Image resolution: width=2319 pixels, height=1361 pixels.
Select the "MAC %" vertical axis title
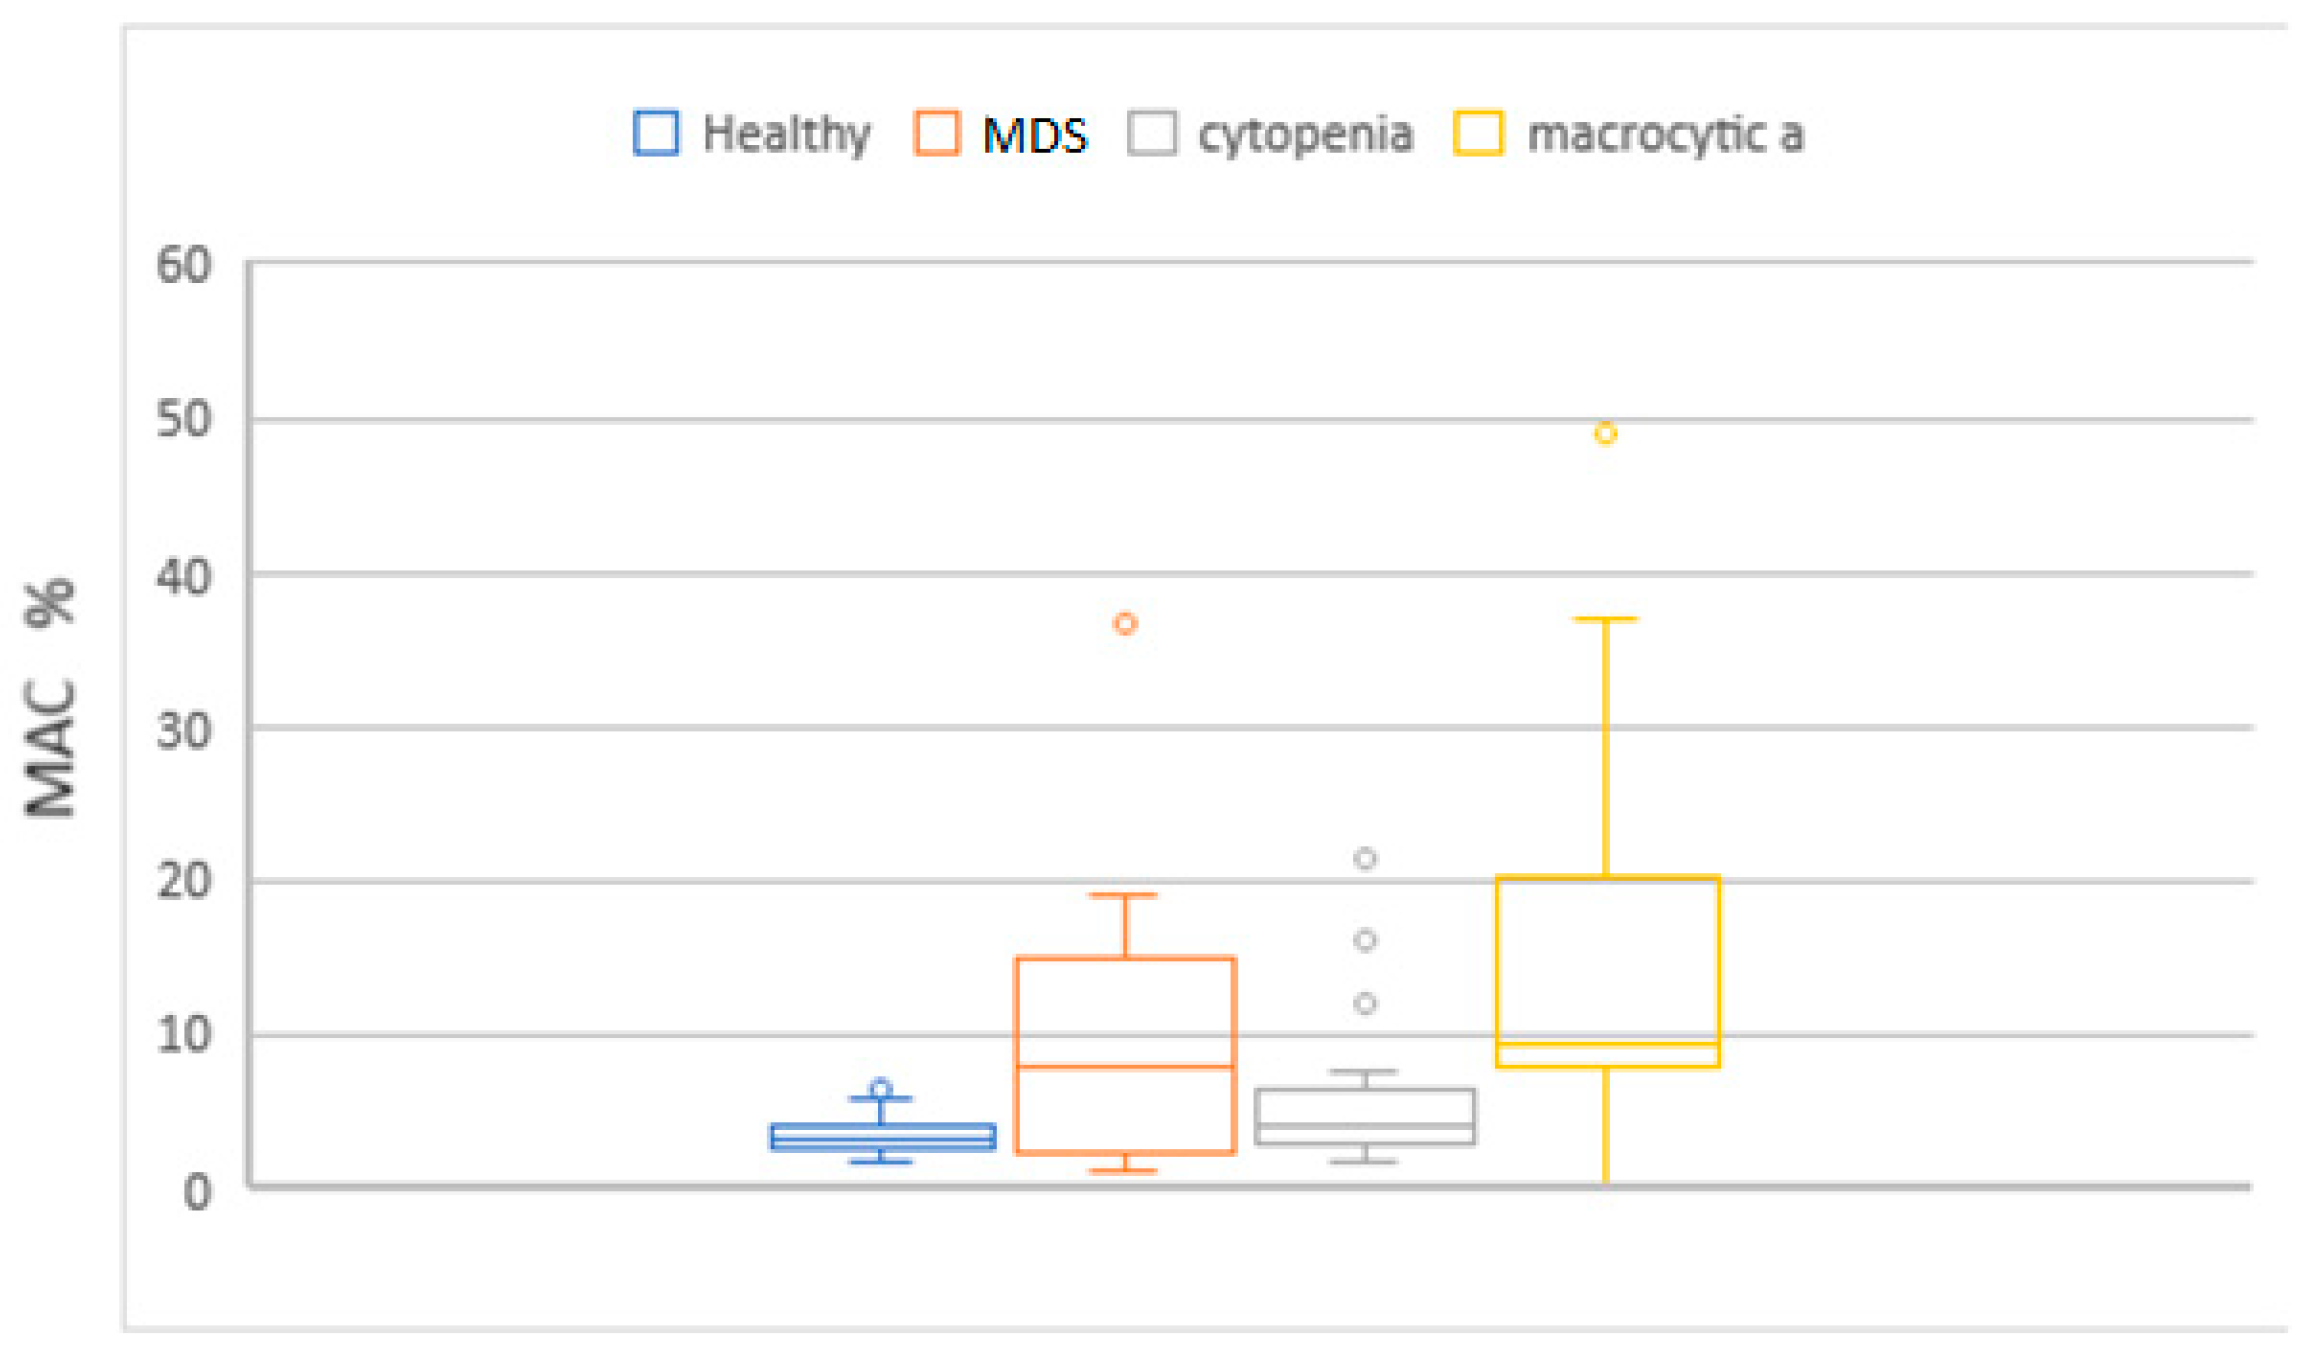pyautogui.click(x=50, y=699)
